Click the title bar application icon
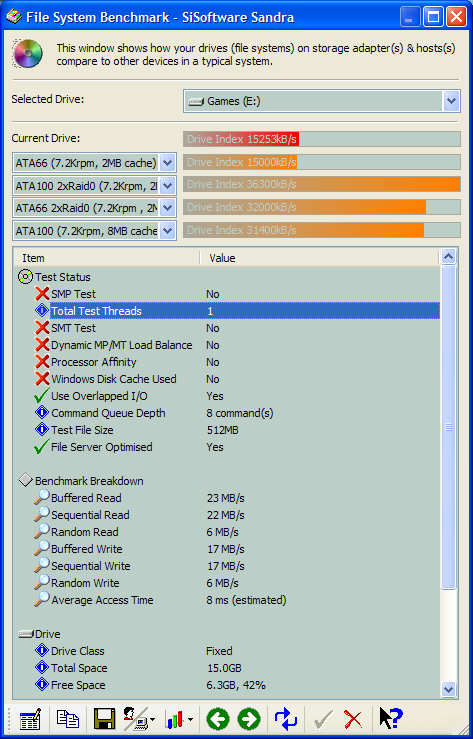This screenshot has height=739, width=473. pyautogui.click(x=13, y=17)
